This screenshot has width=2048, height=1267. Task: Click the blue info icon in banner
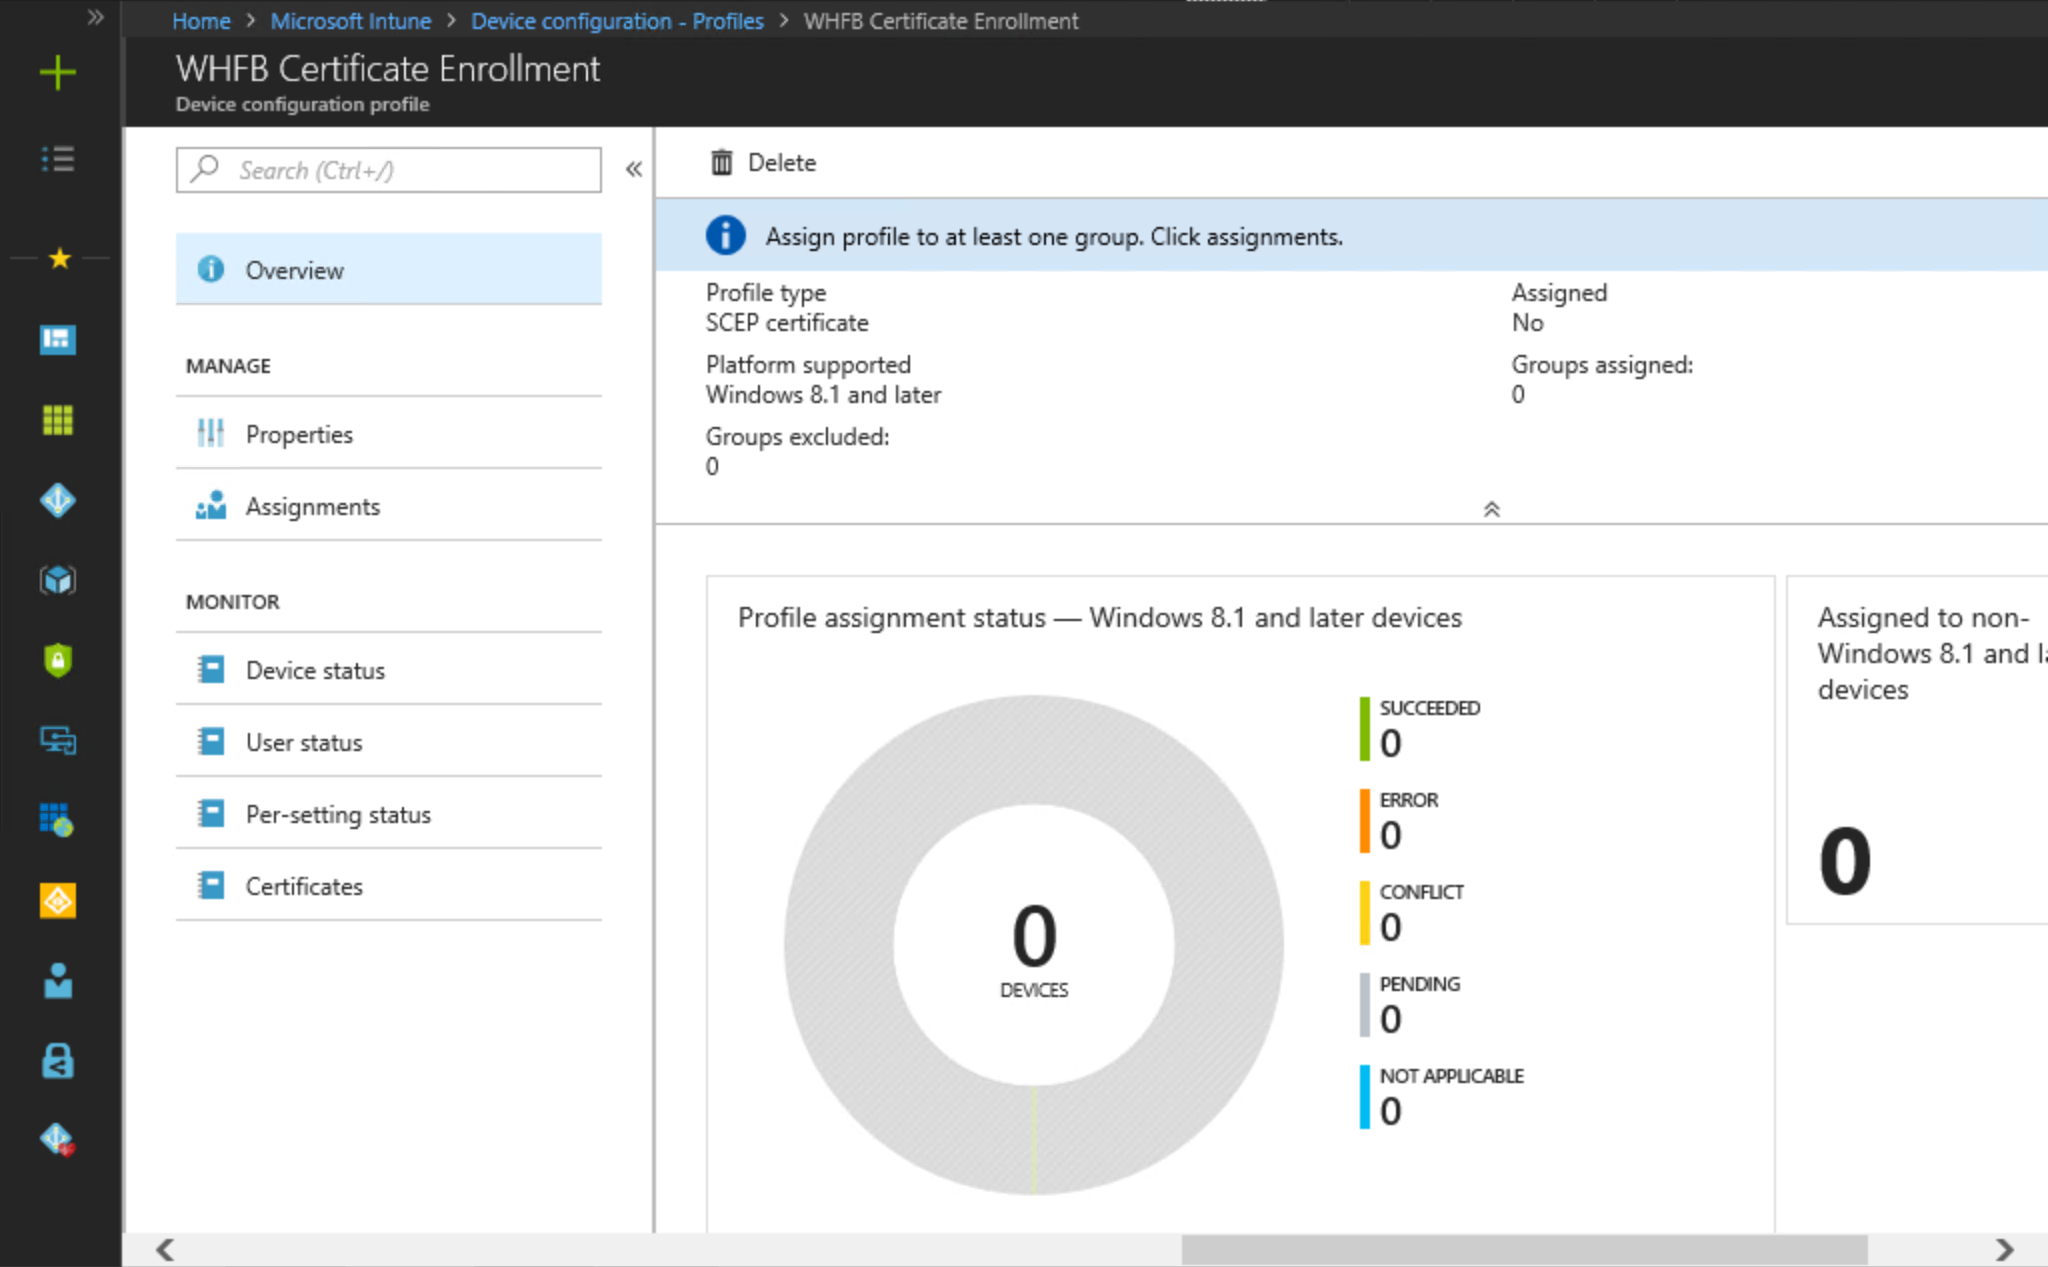click(x=725, y=237)
